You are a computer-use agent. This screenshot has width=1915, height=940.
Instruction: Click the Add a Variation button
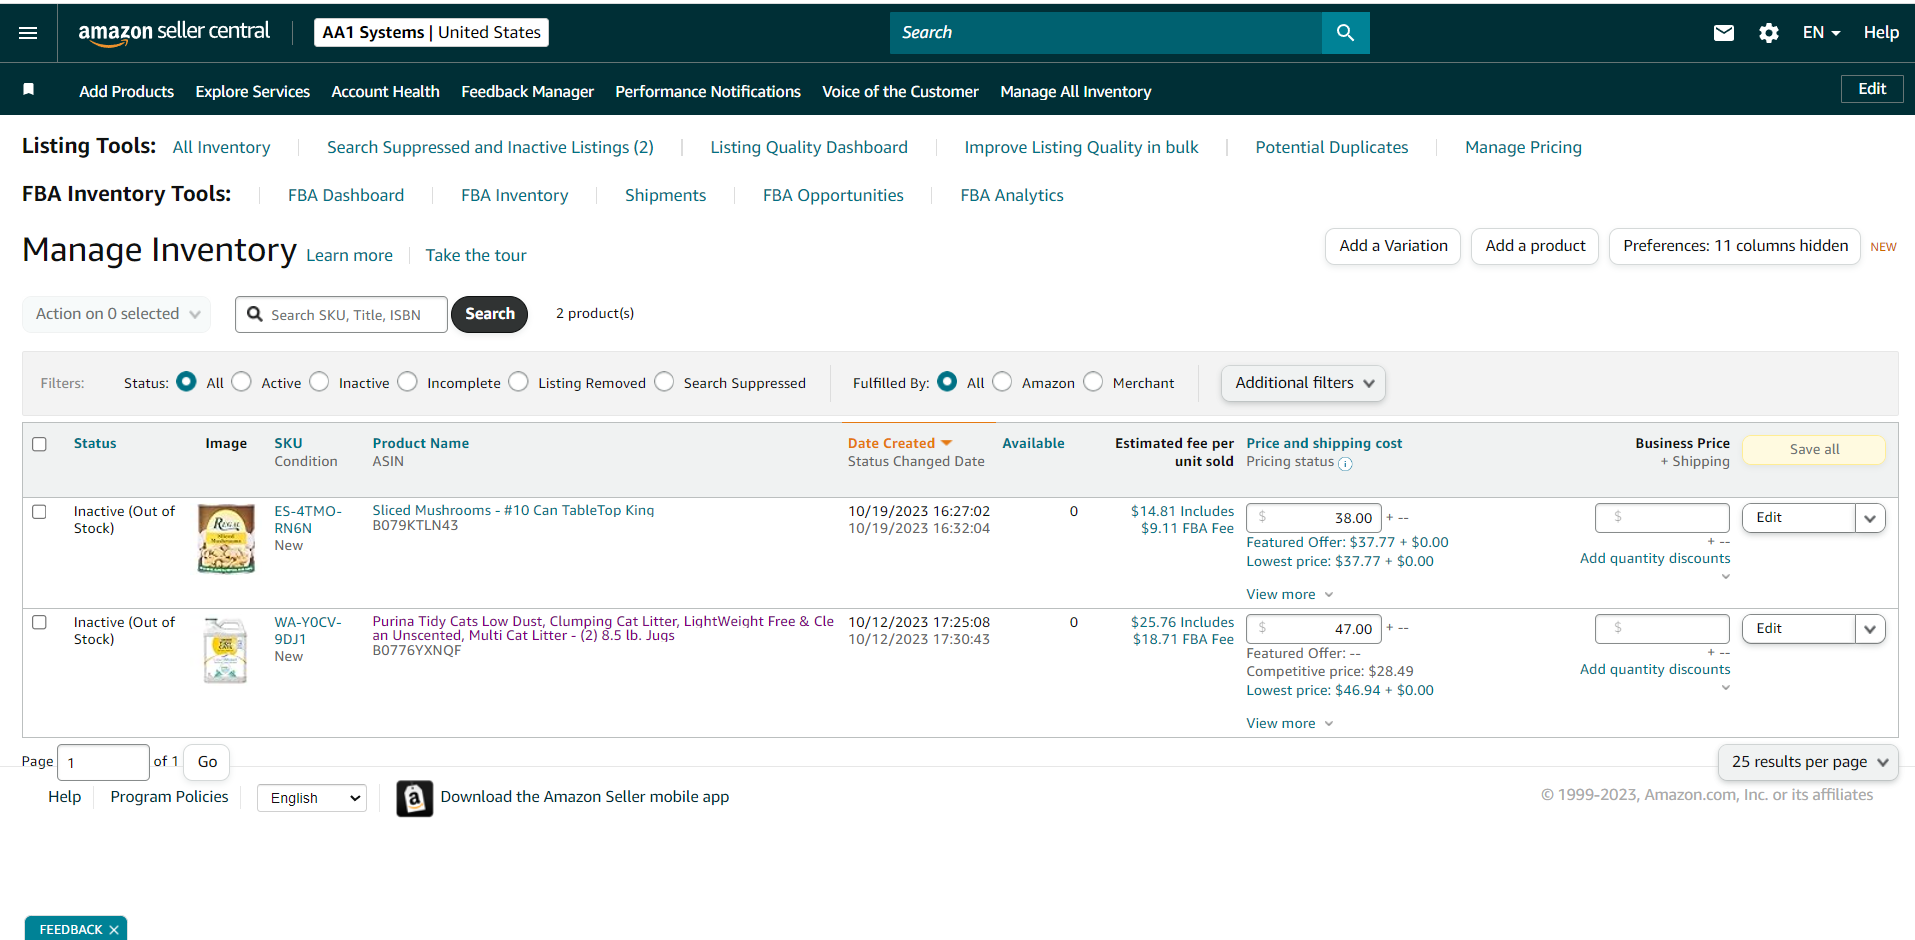click(1393, 246)
